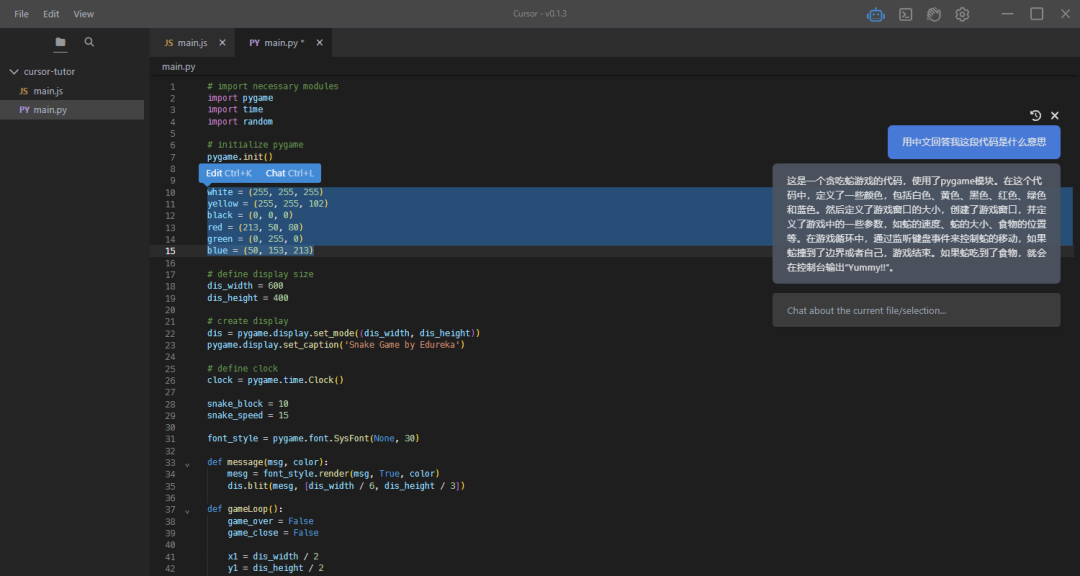
Task: Close the main.py tab
Action: click(x=320, y=43)
